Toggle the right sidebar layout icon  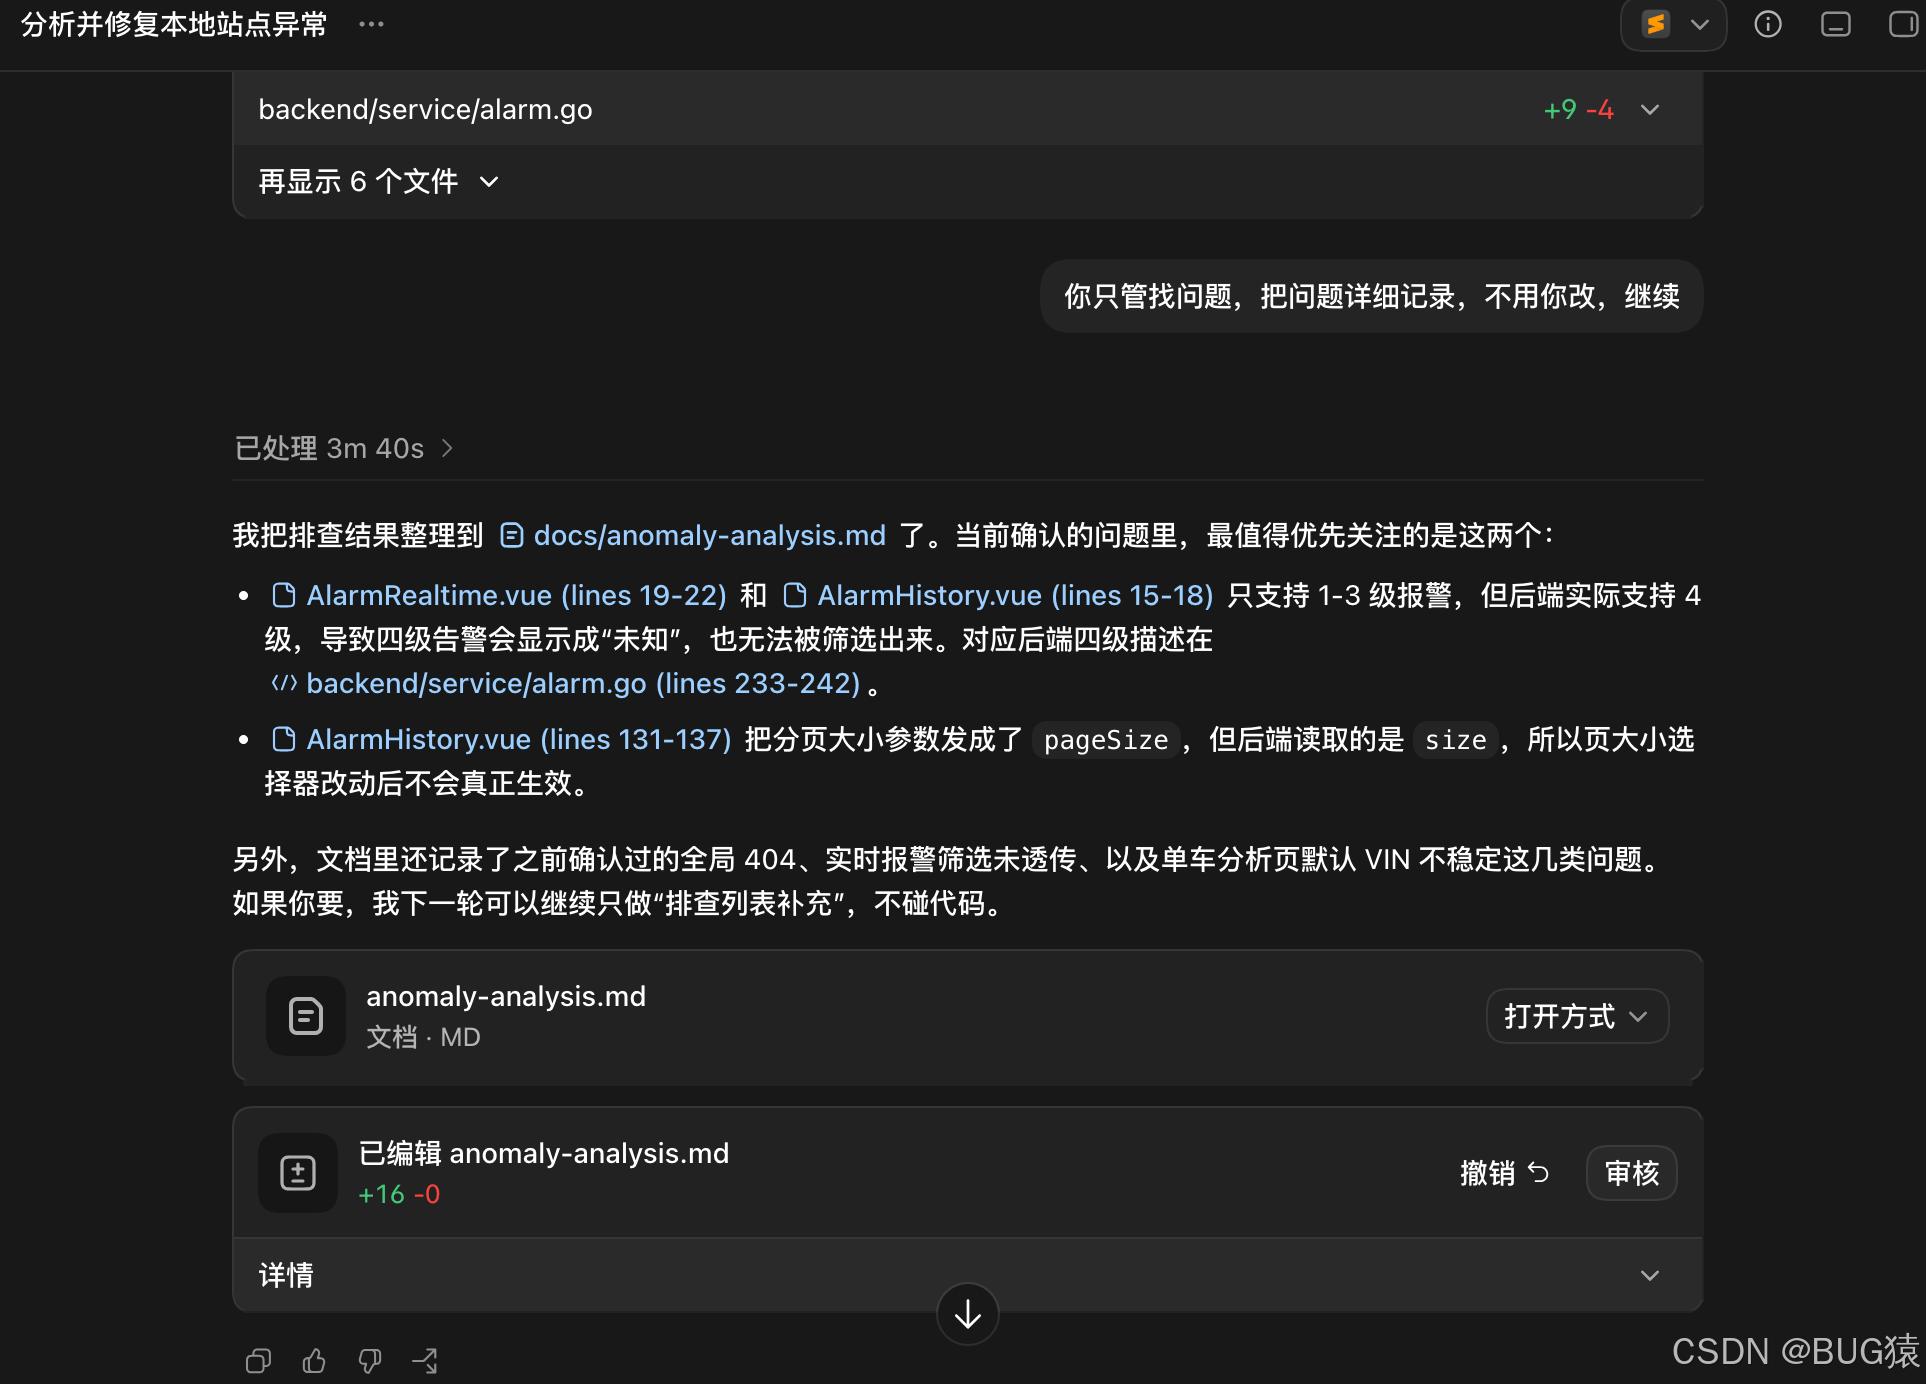(1902, 24)
